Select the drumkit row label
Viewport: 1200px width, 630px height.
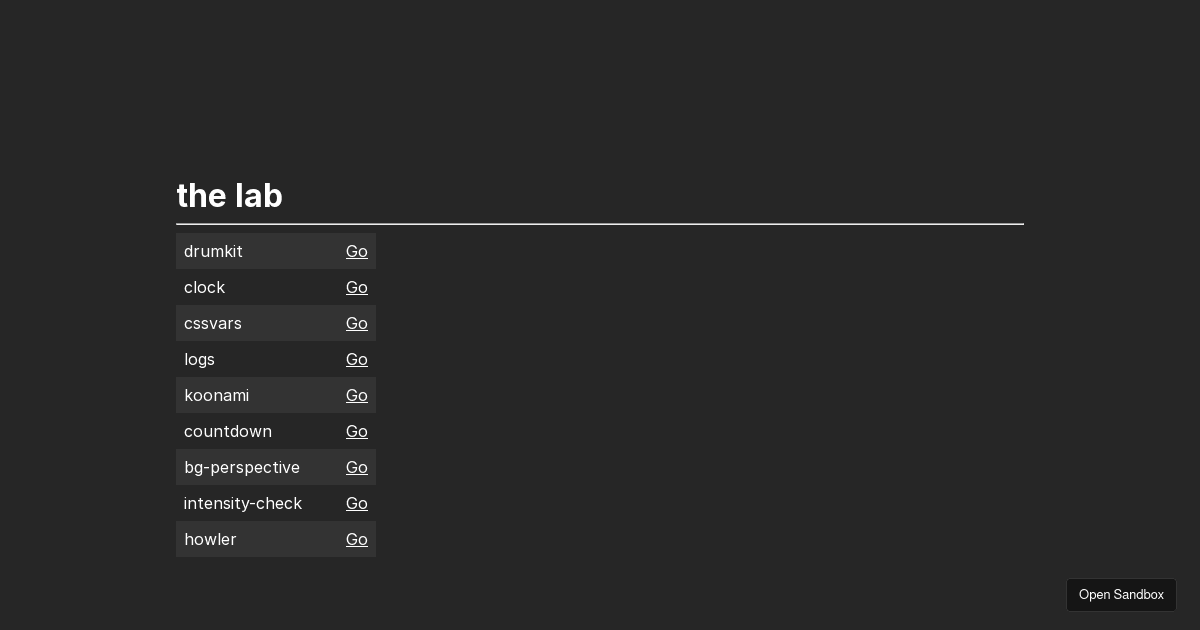pyautogui.click(x=213, y=251)
